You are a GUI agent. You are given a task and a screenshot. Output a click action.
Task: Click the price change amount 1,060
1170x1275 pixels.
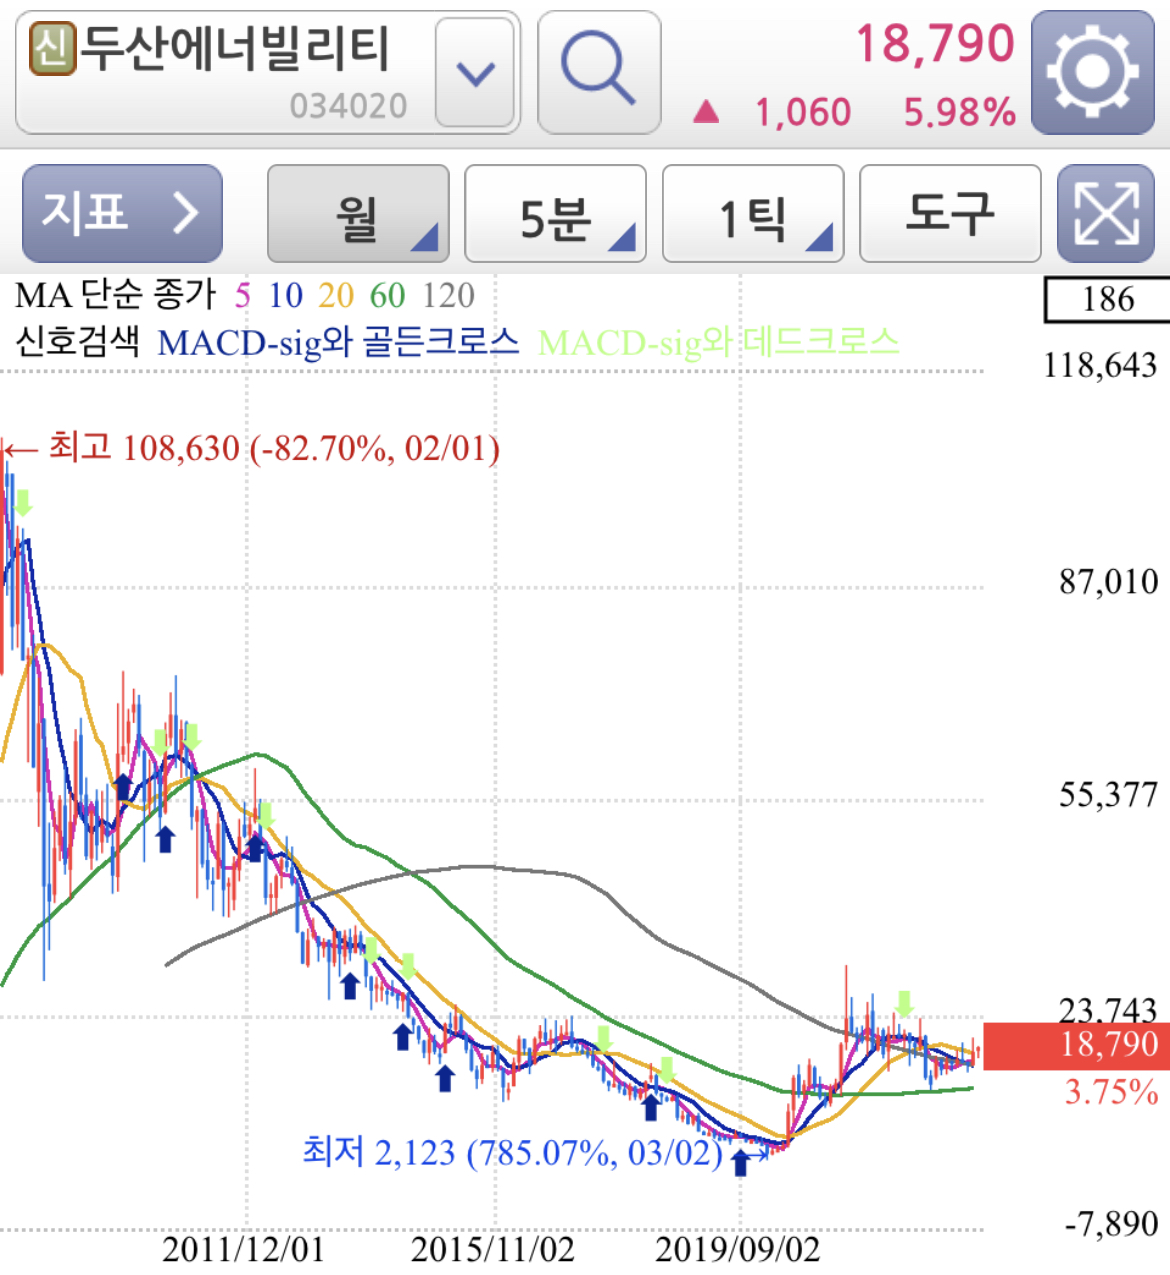803,112
